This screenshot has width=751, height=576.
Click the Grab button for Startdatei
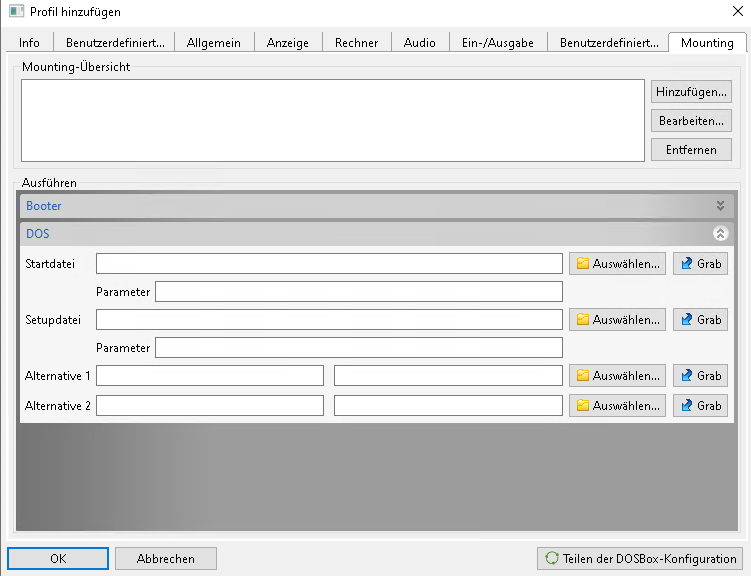700,264
